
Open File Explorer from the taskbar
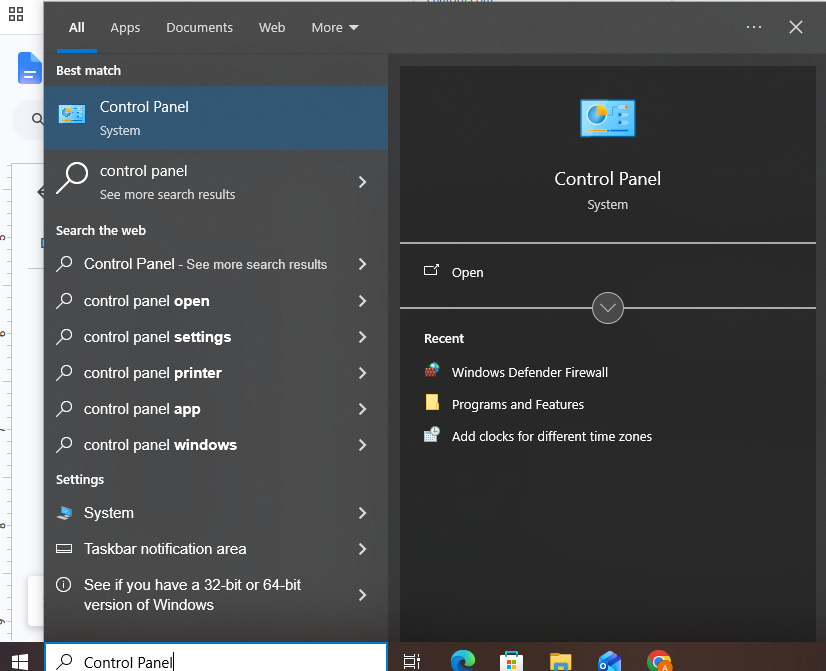[560, 662]
